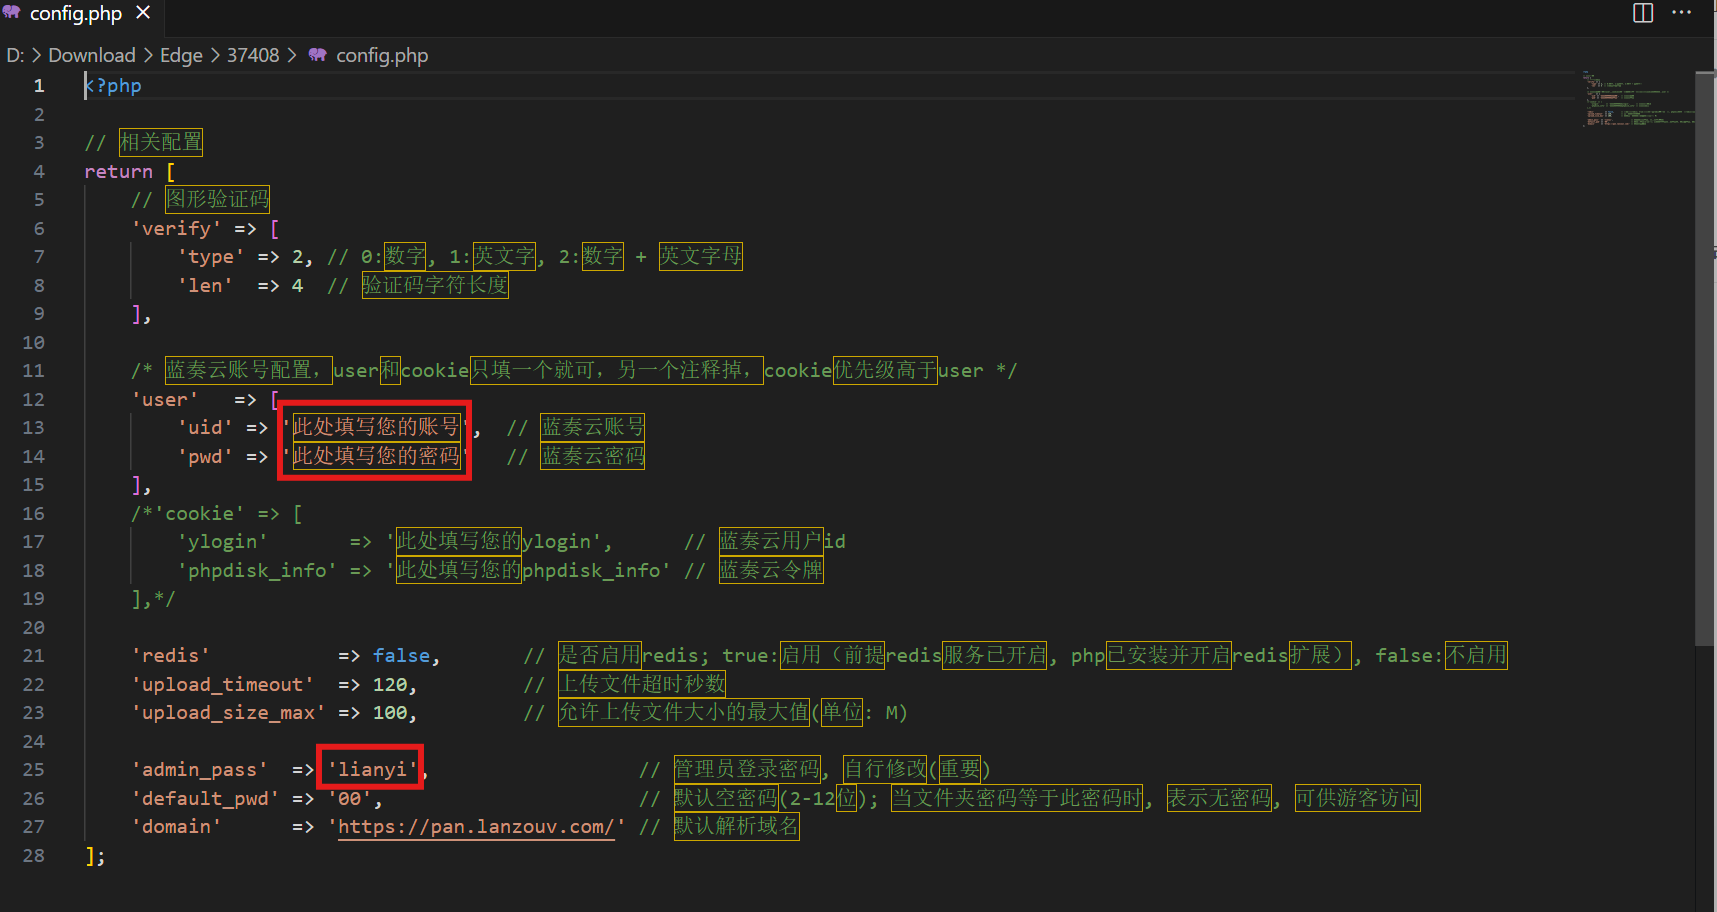1717x912 pixels.
Task: Click the uid account placeholder string
Action: coord(376,428)
